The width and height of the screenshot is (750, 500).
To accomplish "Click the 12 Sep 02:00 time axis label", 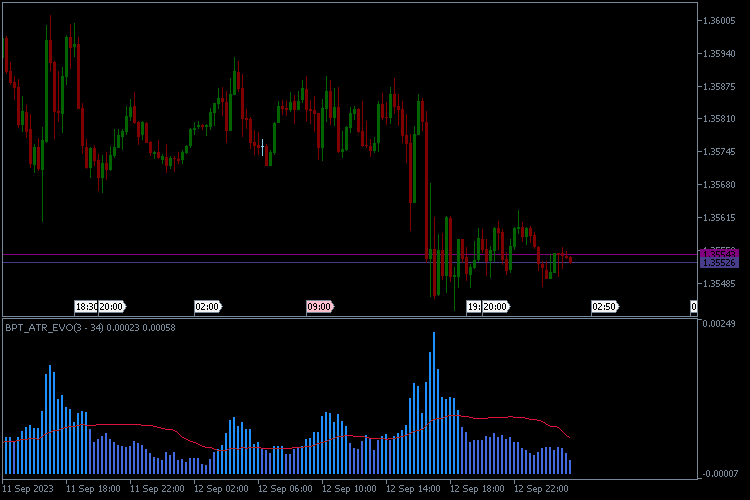I will [221, 489].
